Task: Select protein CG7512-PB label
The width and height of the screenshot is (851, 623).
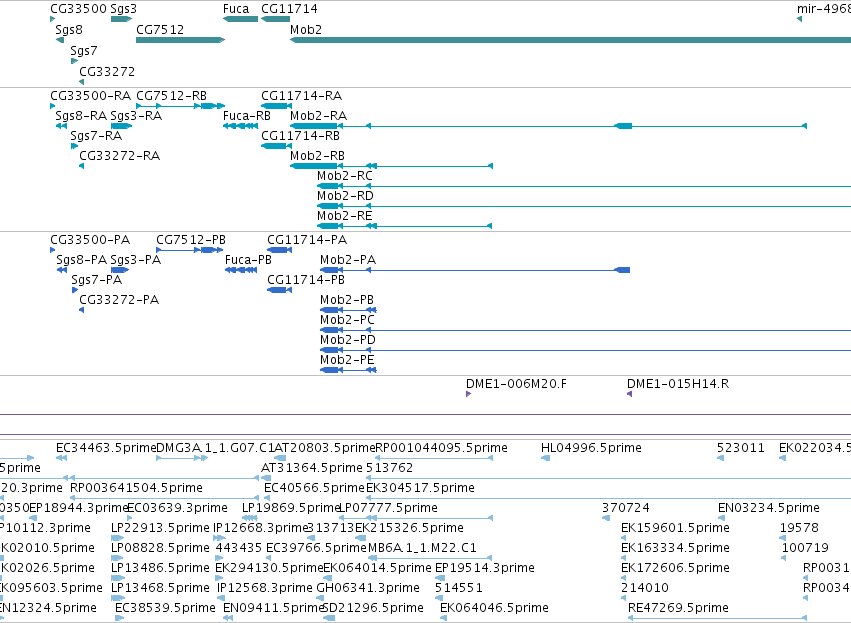Action: [191, 240]
